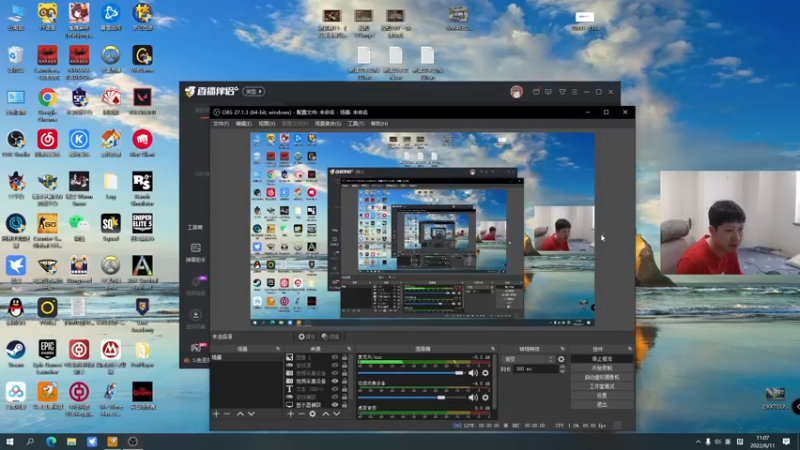Viewport: 800px width, 450px height.
Task: Click the add source plus icon
Action: pos(290,414)
